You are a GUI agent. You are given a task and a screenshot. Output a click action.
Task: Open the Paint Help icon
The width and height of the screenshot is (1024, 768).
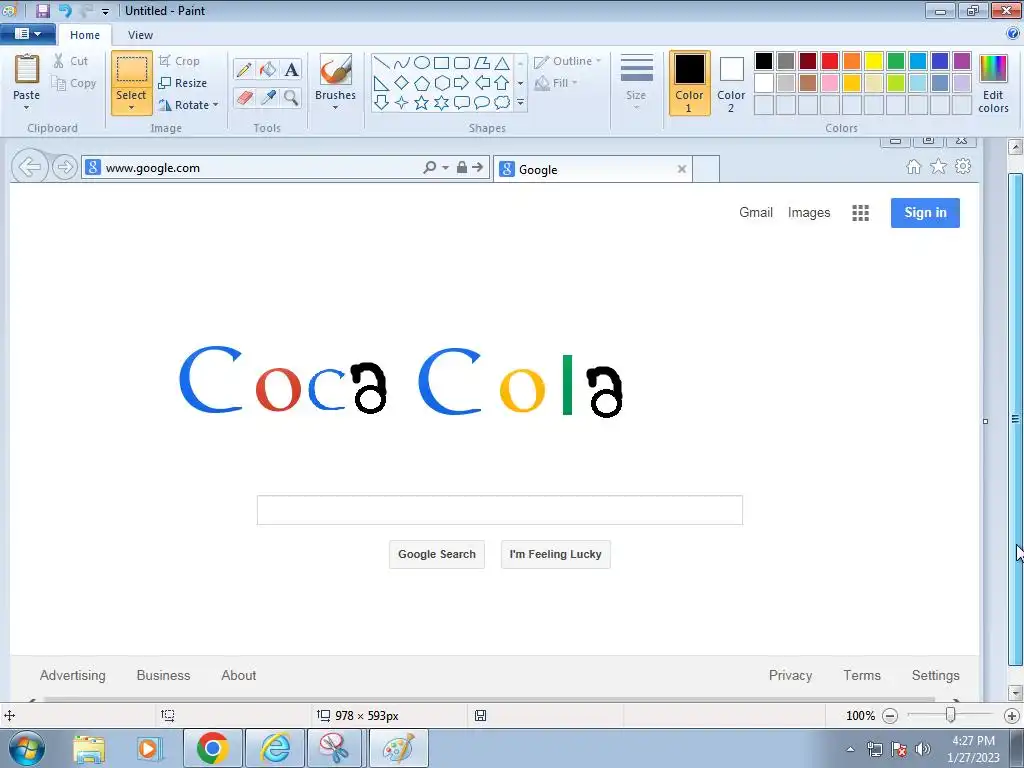point(1014,34)
